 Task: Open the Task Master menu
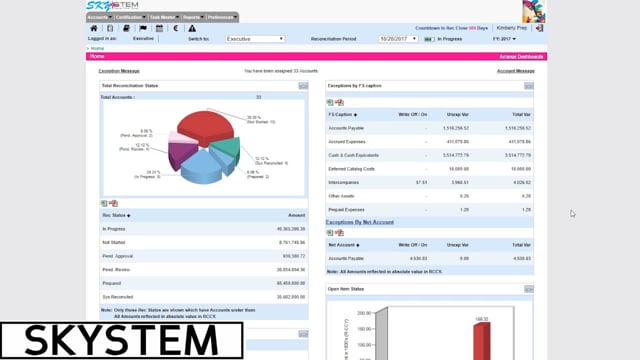pos(164,17)
